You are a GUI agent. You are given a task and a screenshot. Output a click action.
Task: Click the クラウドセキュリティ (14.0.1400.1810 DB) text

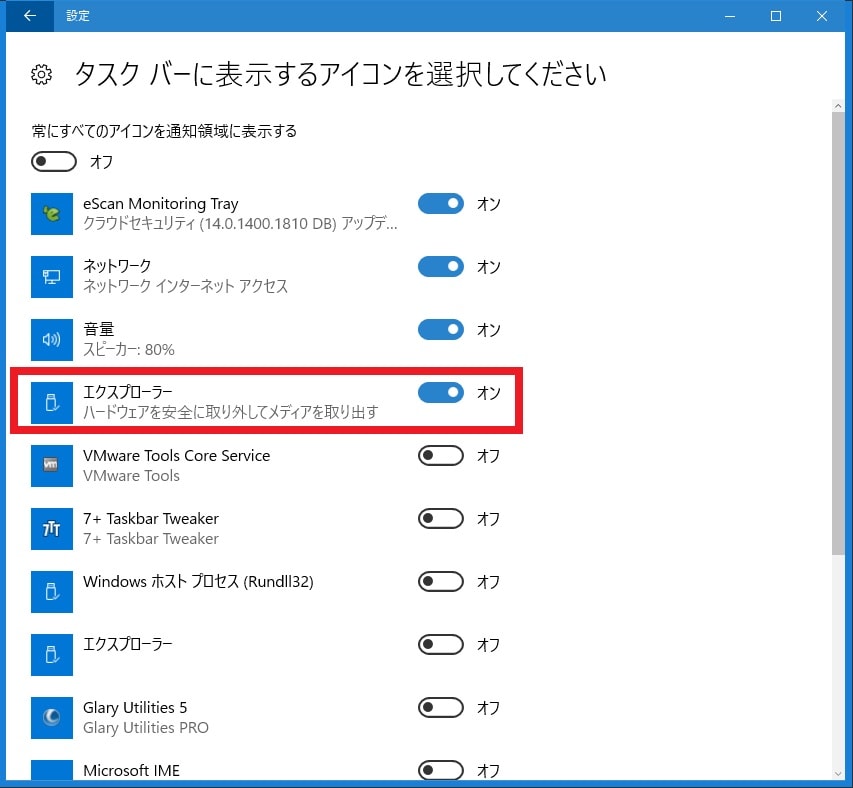click(x=209, y=223)
